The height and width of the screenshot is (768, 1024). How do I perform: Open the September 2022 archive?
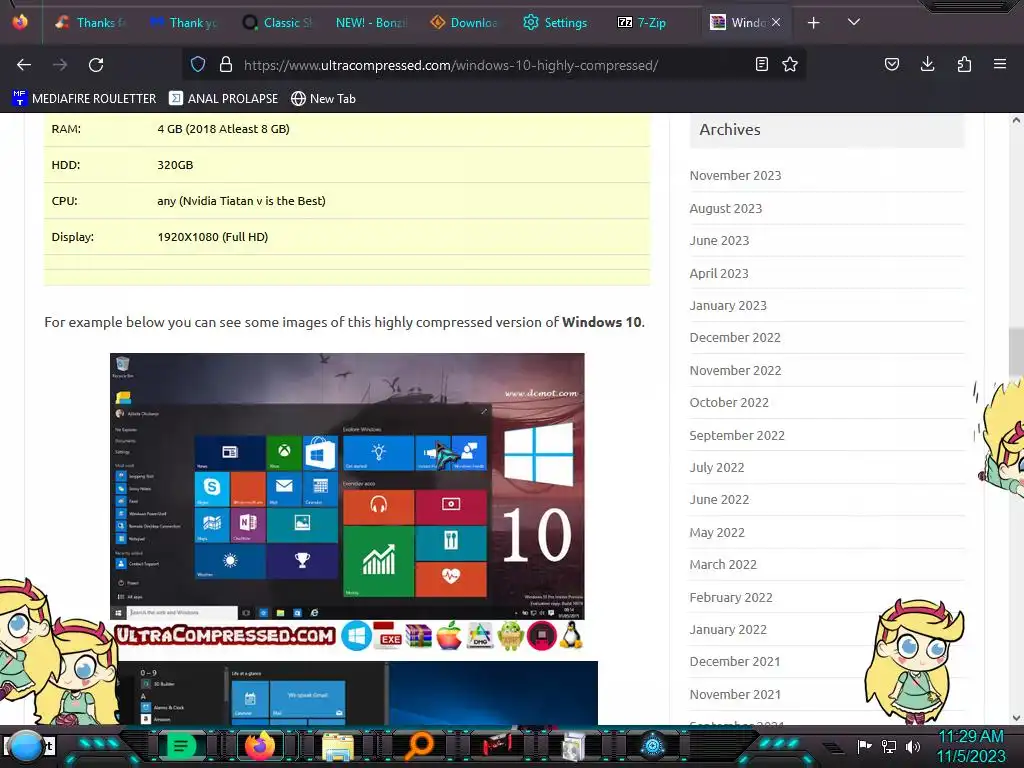click(737, 435)
